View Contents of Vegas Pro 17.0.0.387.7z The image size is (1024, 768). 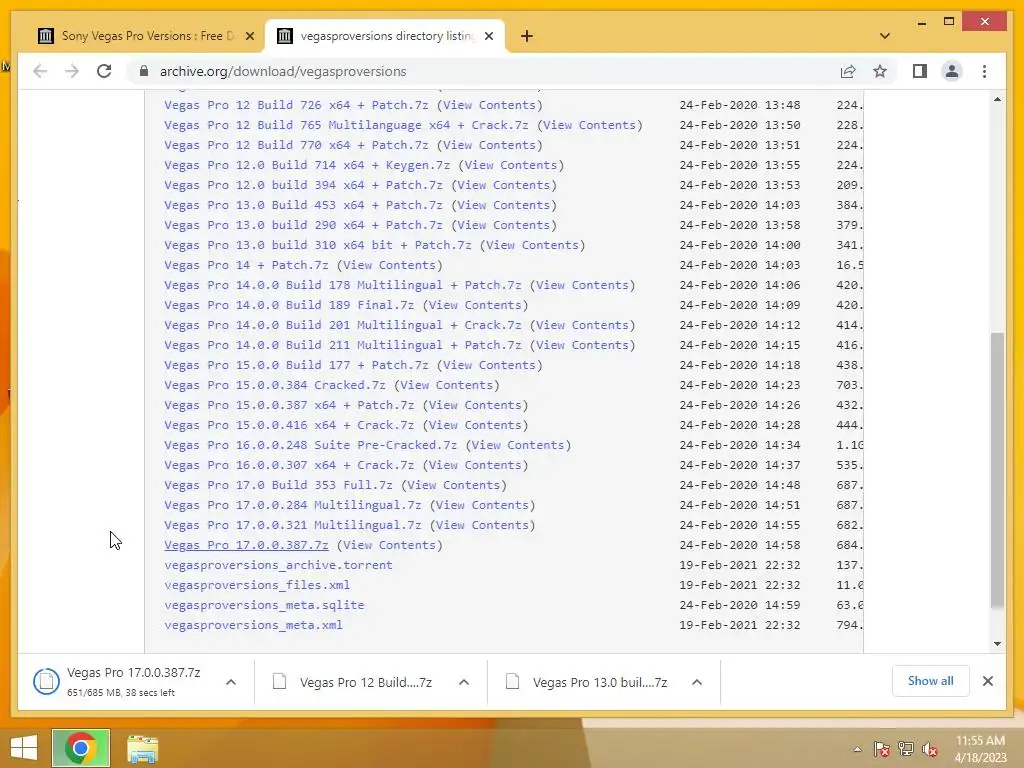[x=389, y=545]
